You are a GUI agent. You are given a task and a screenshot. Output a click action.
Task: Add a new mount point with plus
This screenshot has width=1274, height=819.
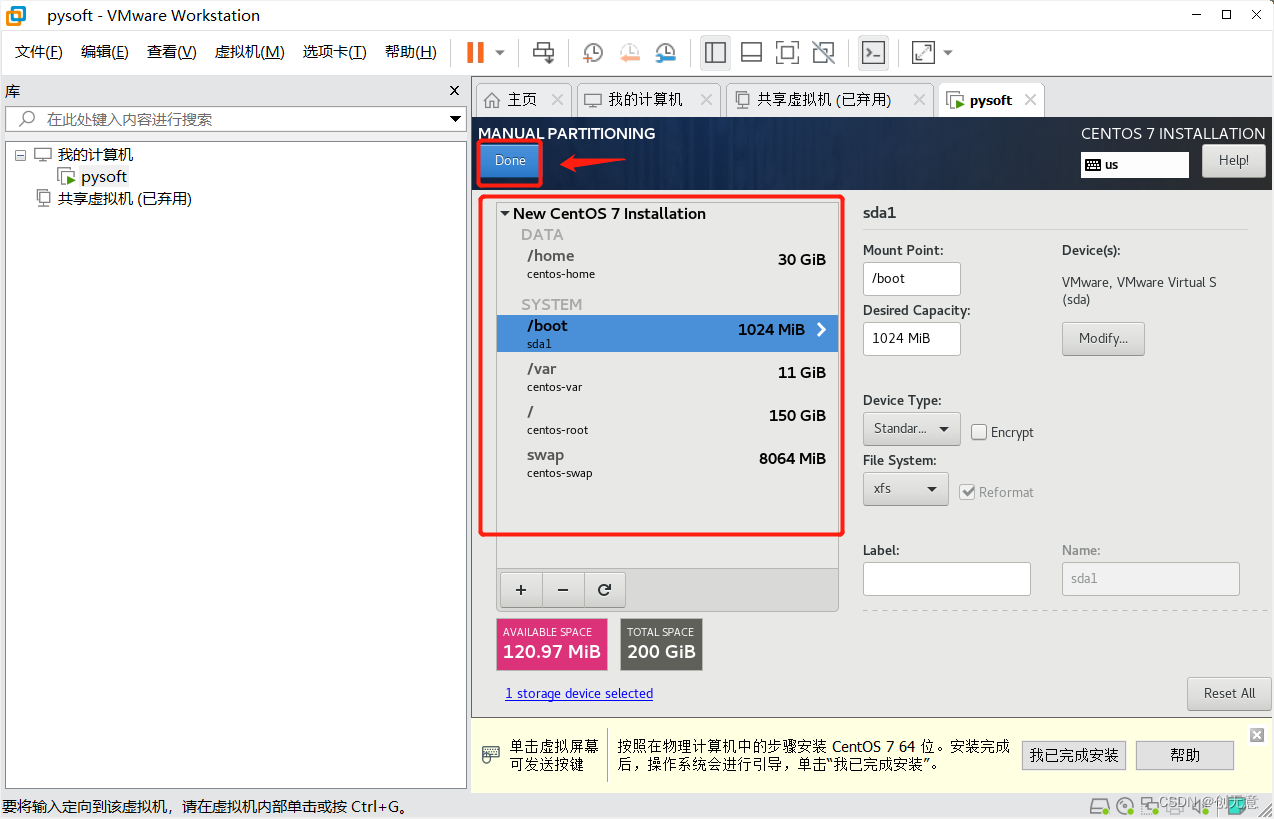point(521,590)
